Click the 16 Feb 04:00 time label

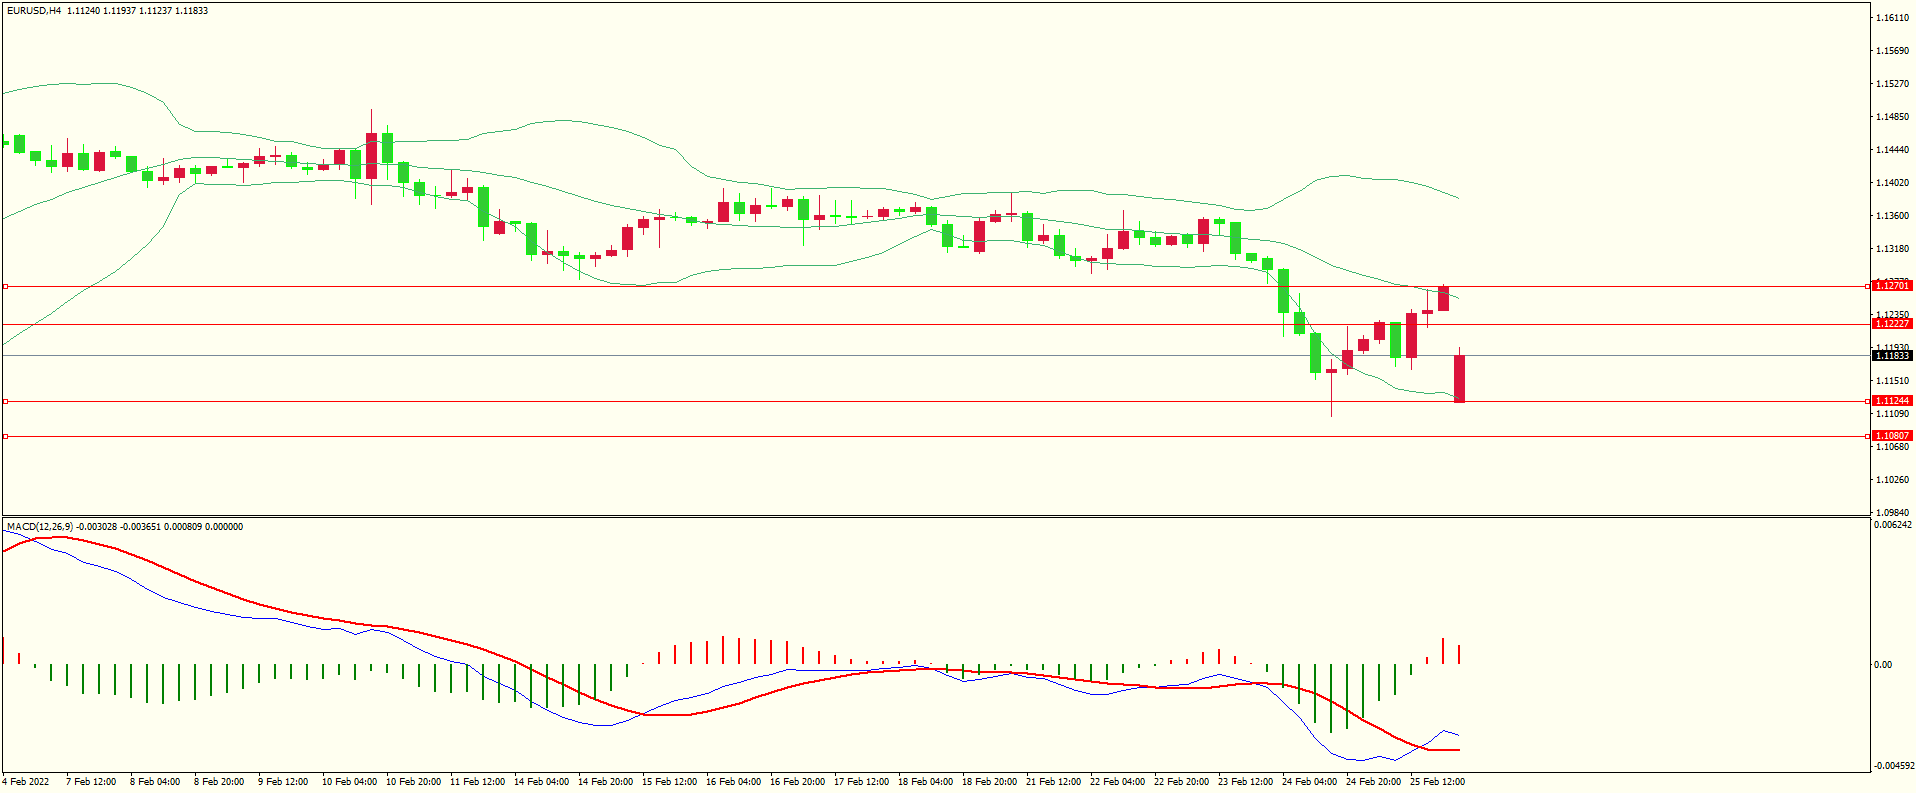733,782
